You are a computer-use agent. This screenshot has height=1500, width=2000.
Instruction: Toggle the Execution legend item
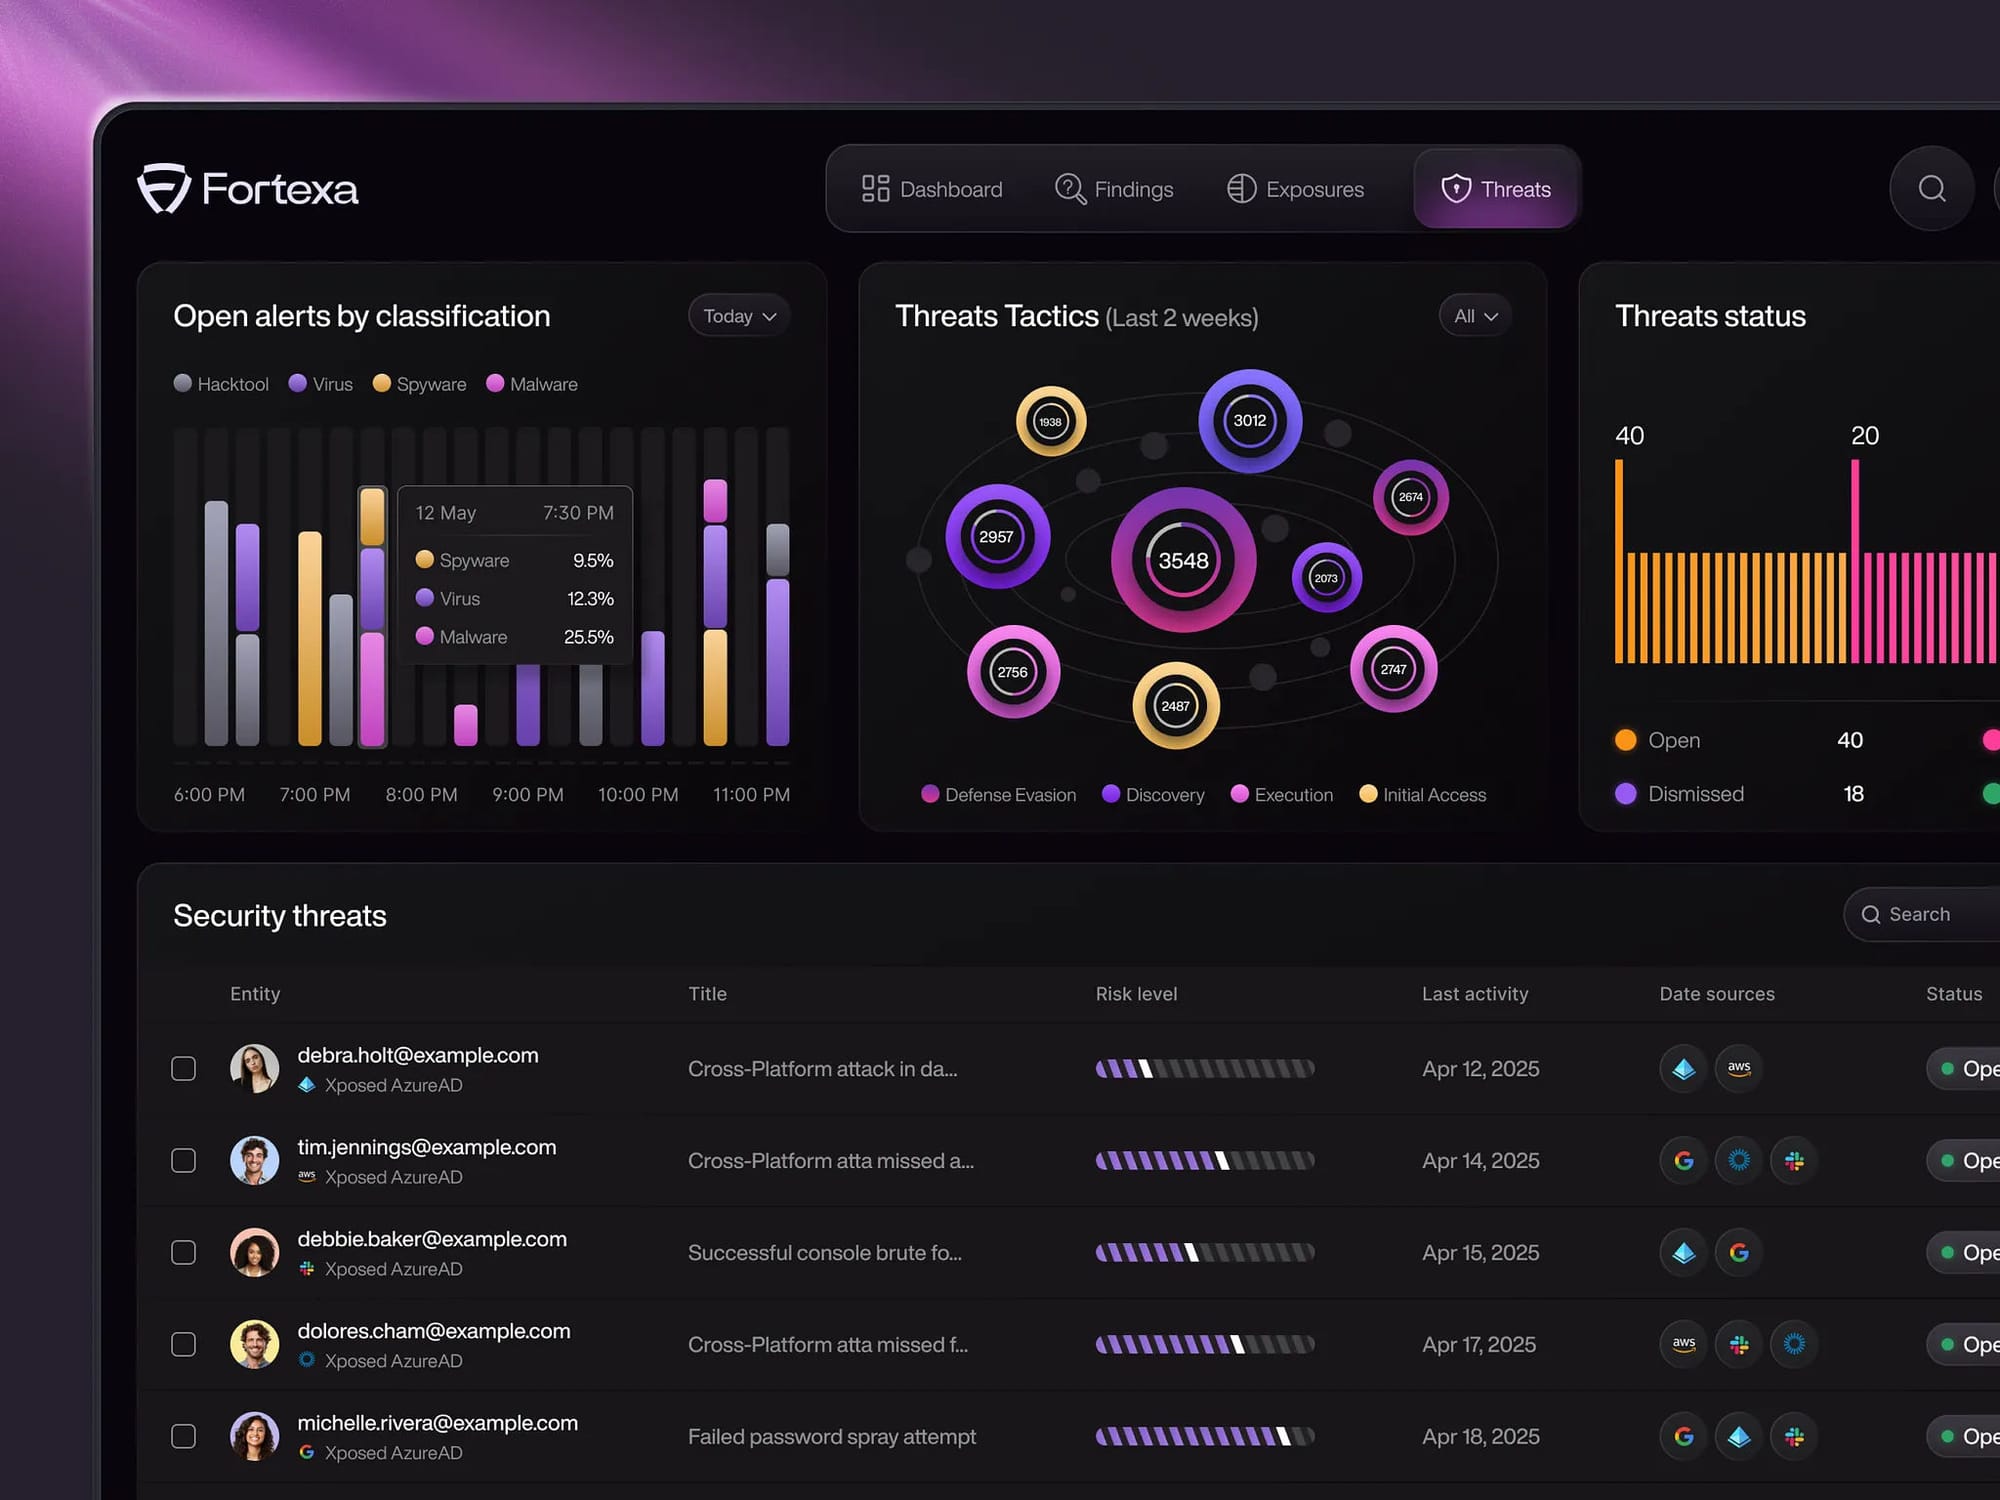pyautogui.click(x=1282, y=795)
